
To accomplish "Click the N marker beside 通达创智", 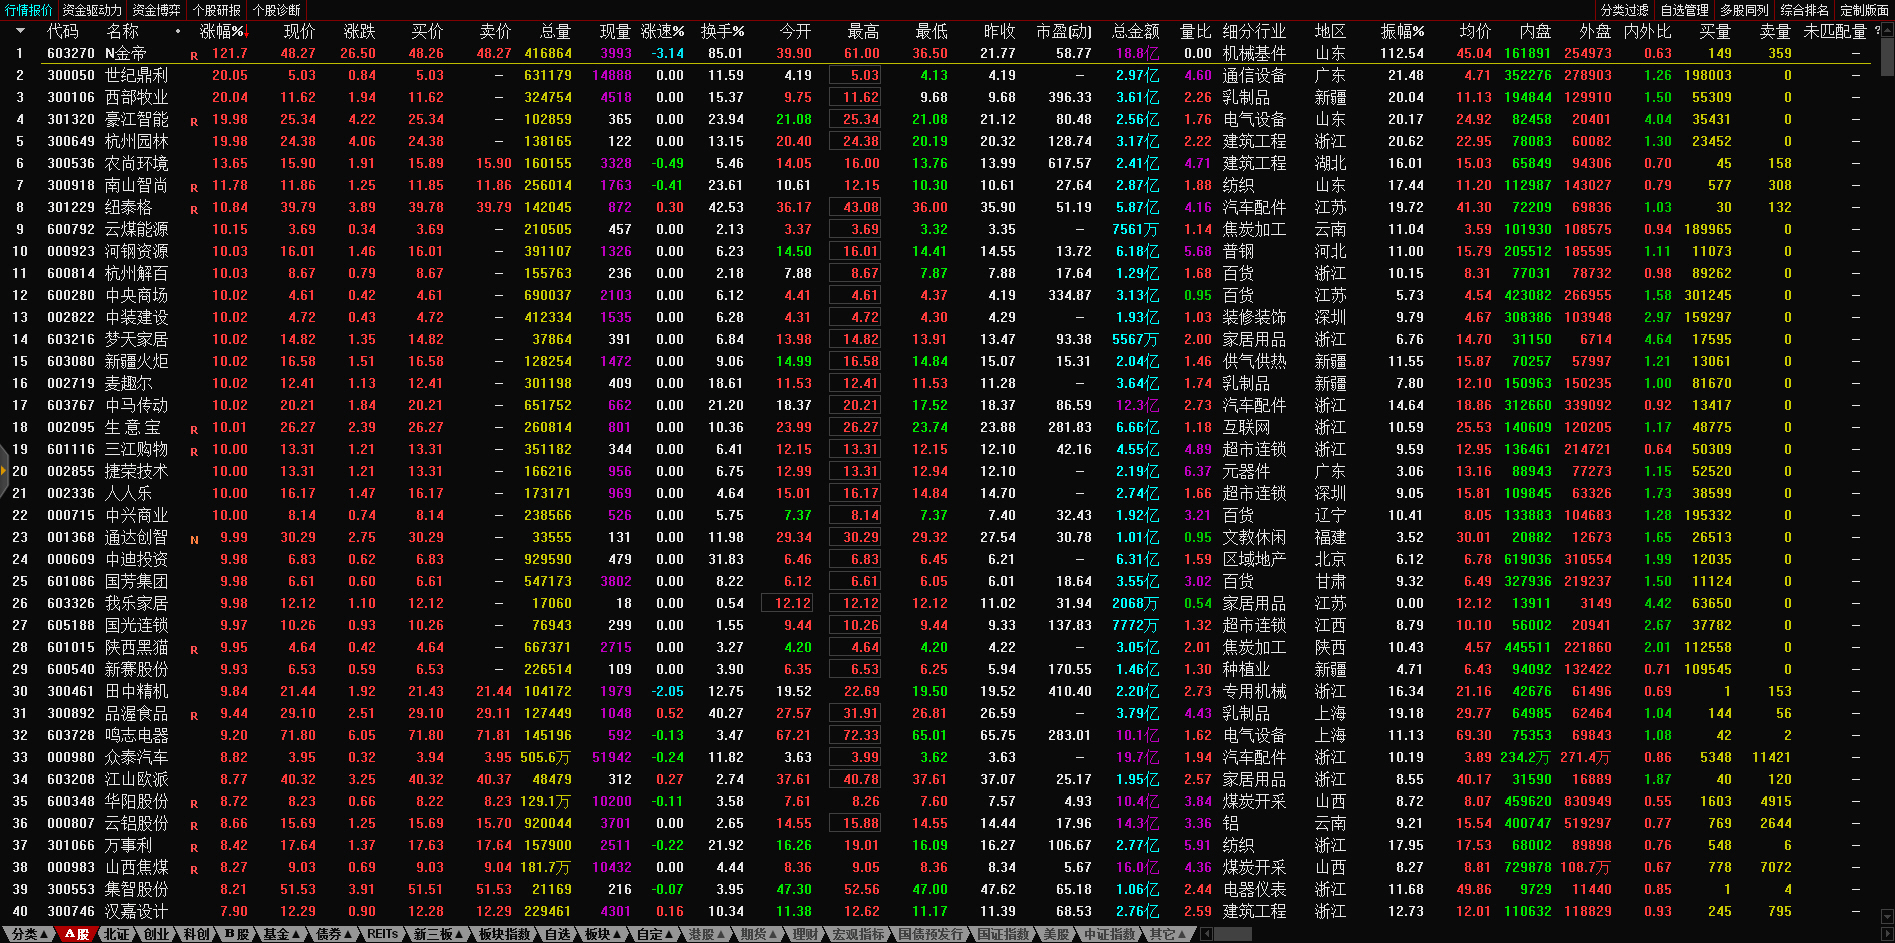I will [x=194, y=539].
